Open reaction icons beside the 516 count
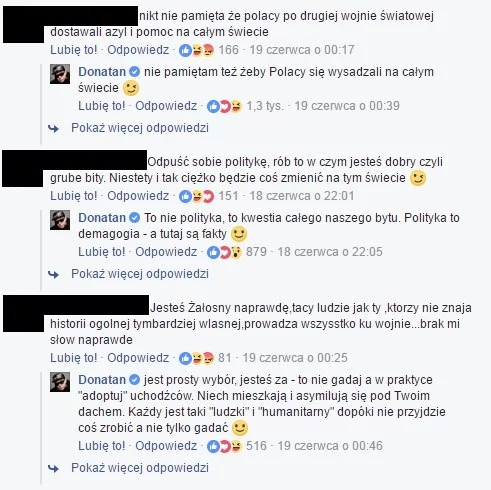This screenshot has width=491, height=490. point(224,446)
